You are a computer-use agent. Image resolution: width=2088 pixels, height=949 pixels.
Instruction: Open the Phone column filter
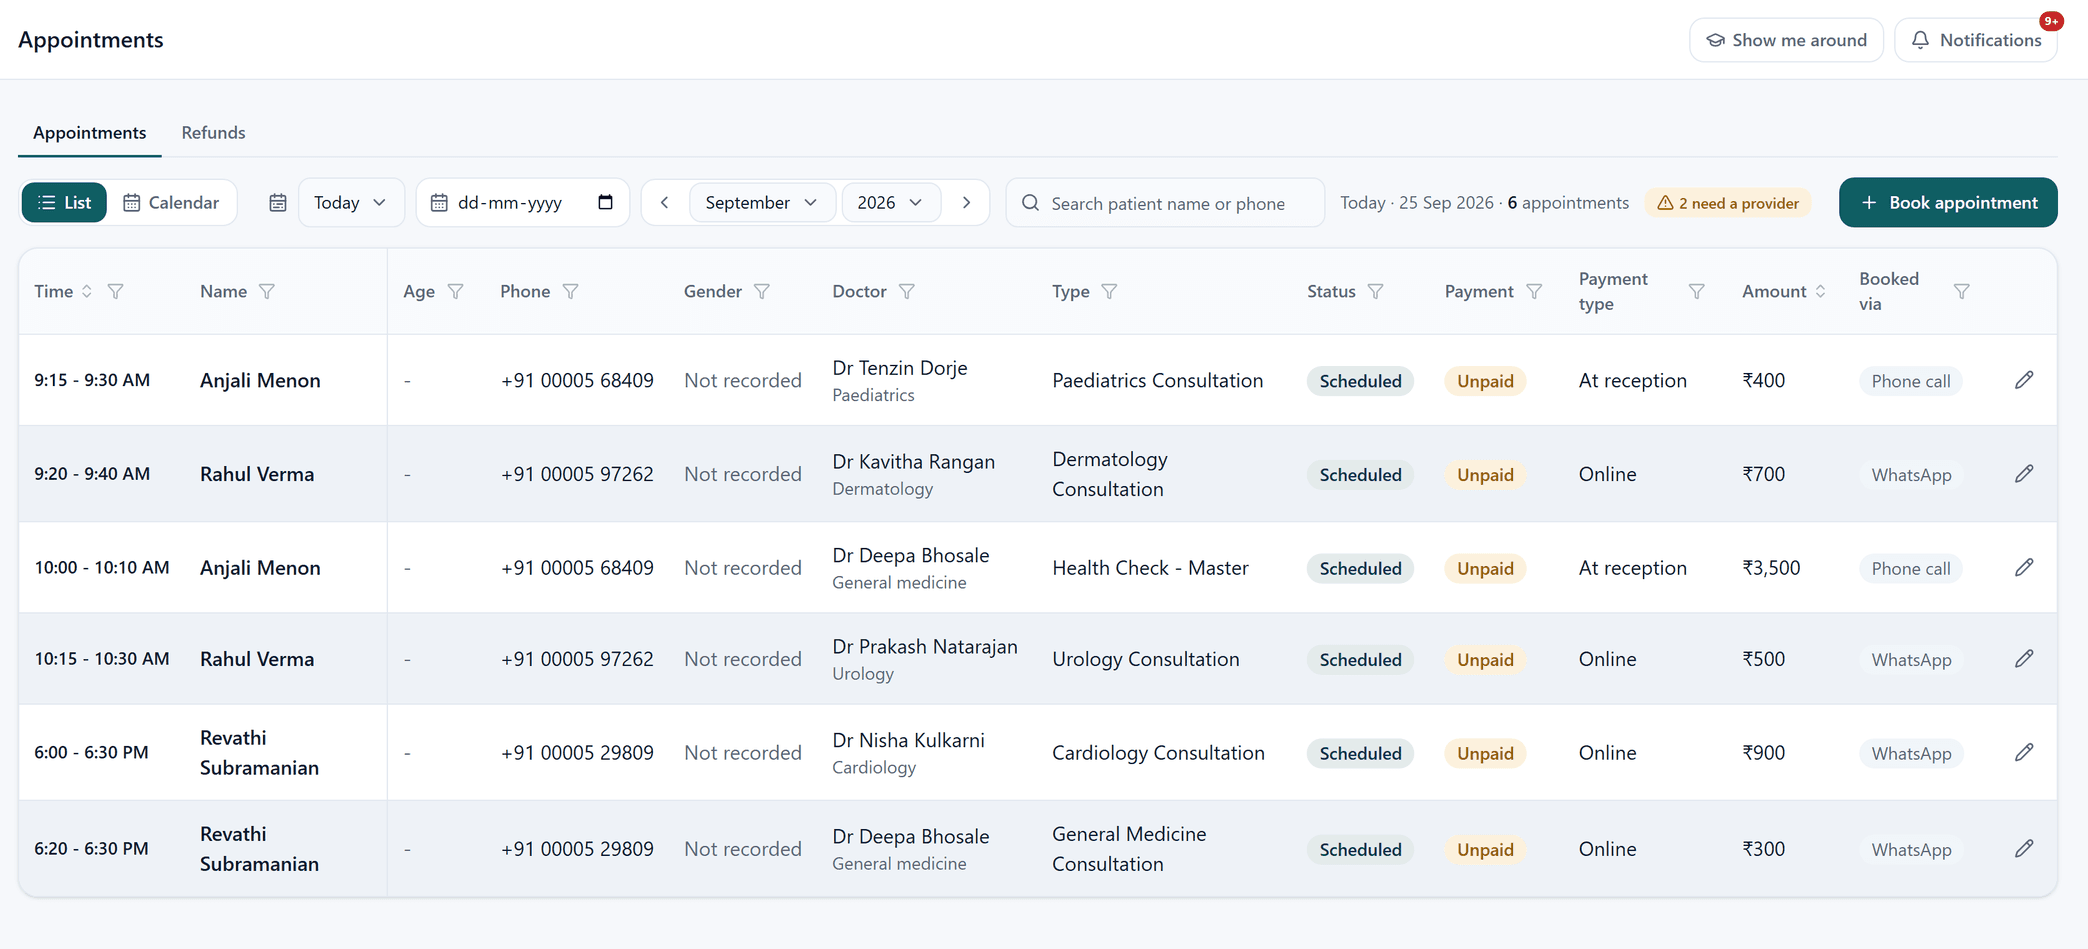(x=571, y=291)
